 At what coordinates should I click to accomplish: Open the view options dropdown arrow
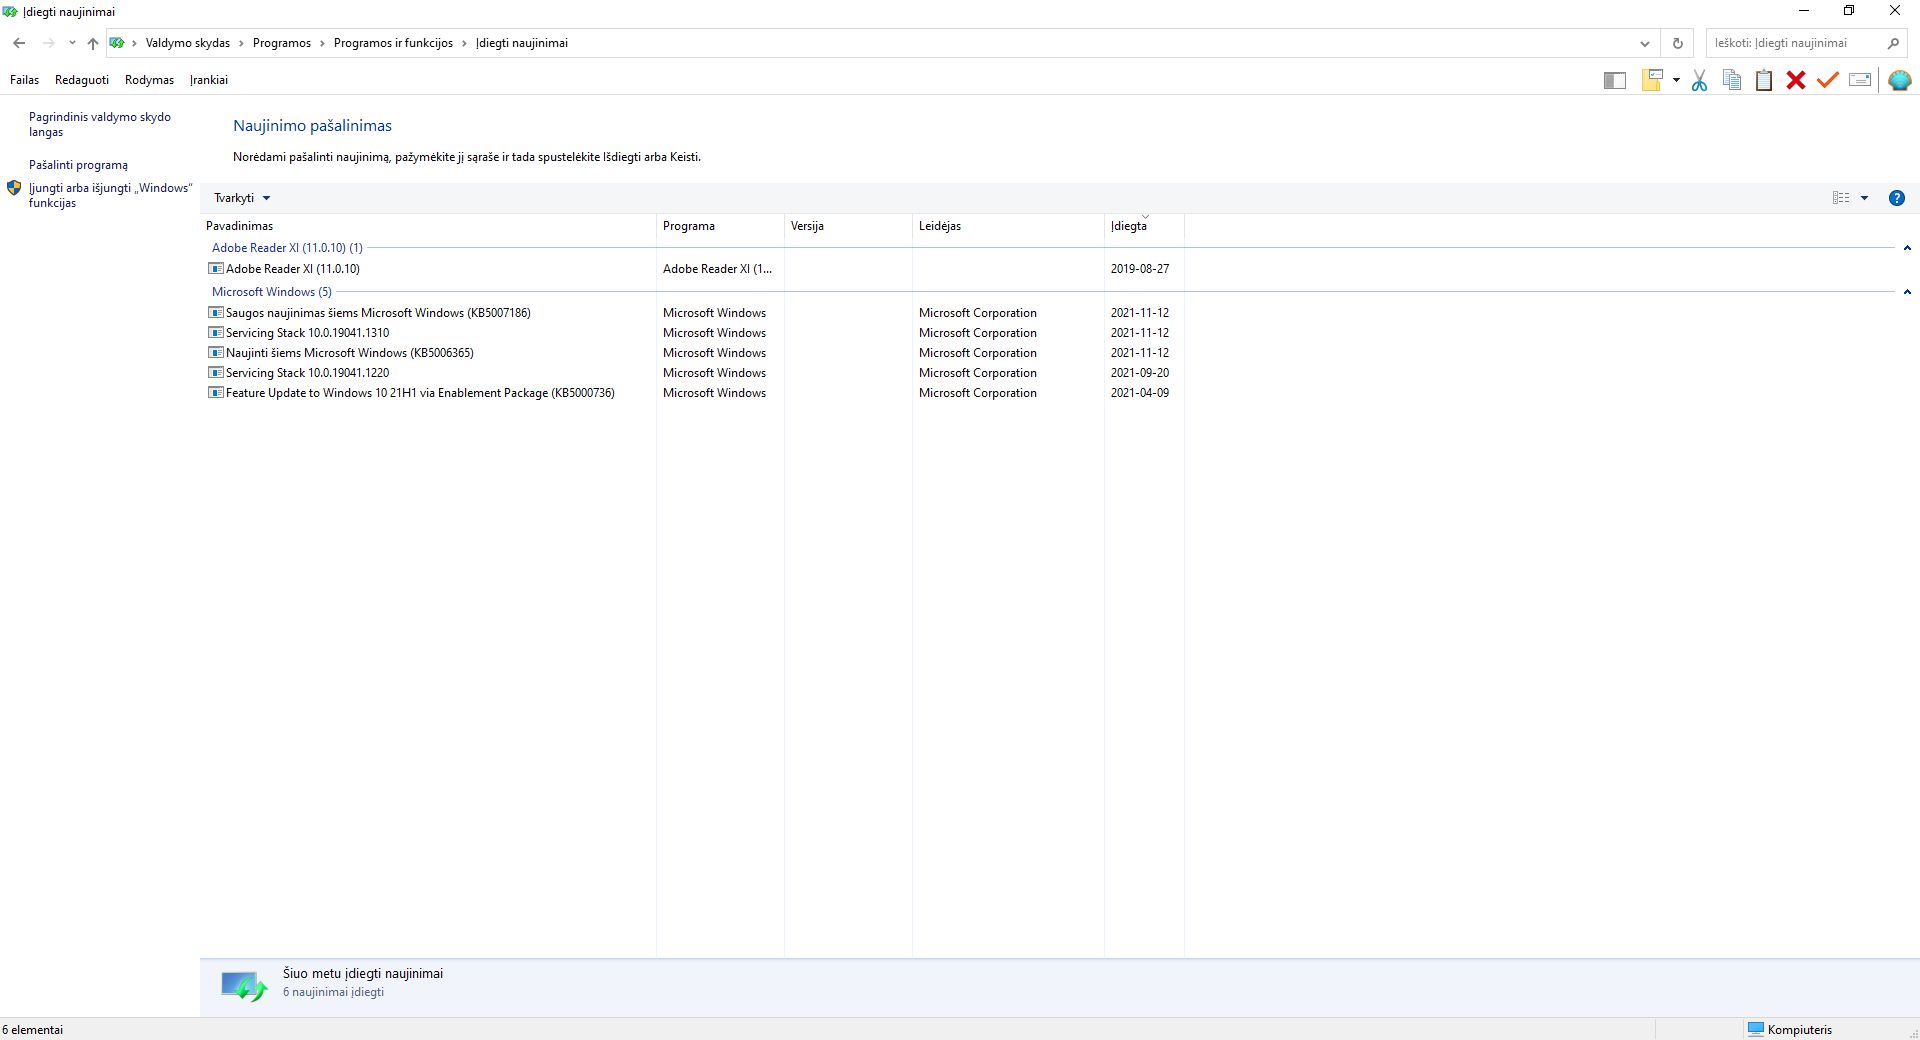click(1864, 198)
